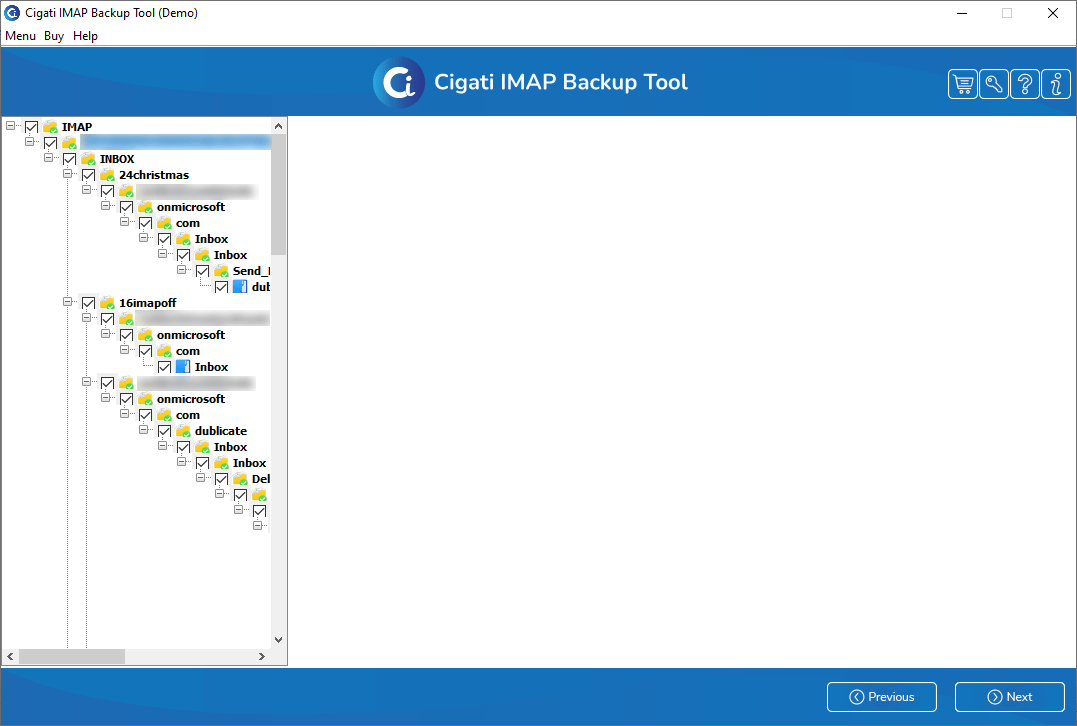1077x726 pixels.
Task: Select the 24christmas folder label
Action: point(154,175)
